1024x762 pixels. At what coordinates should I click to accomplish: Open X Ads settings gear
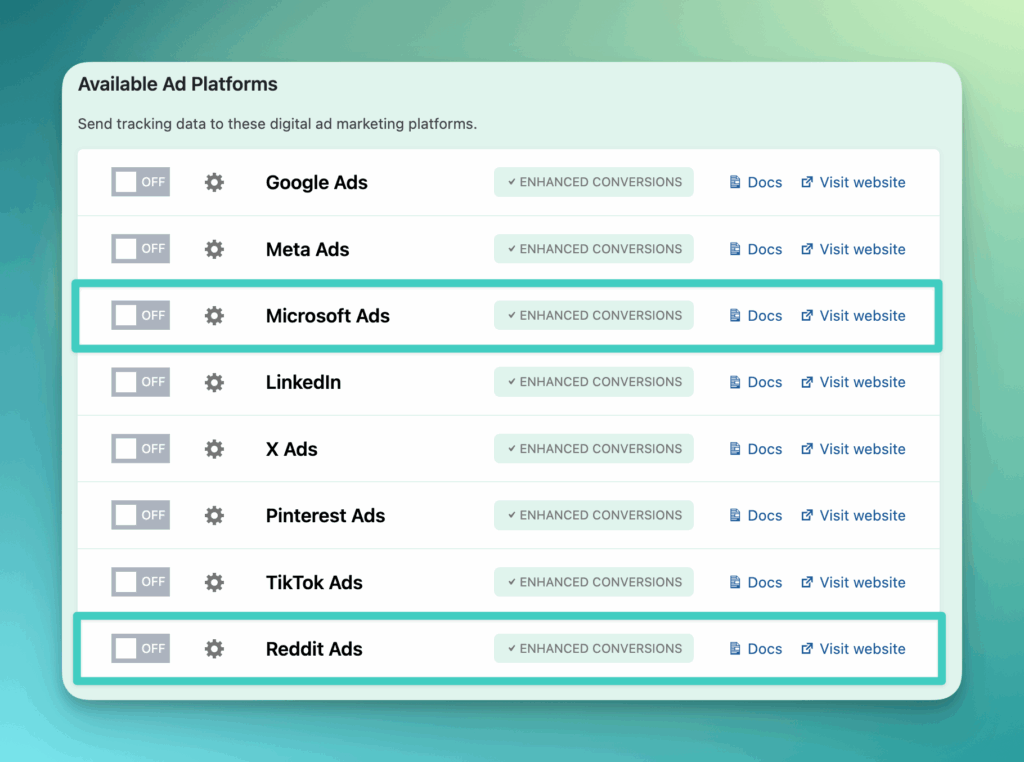click(x=214, y=449)
